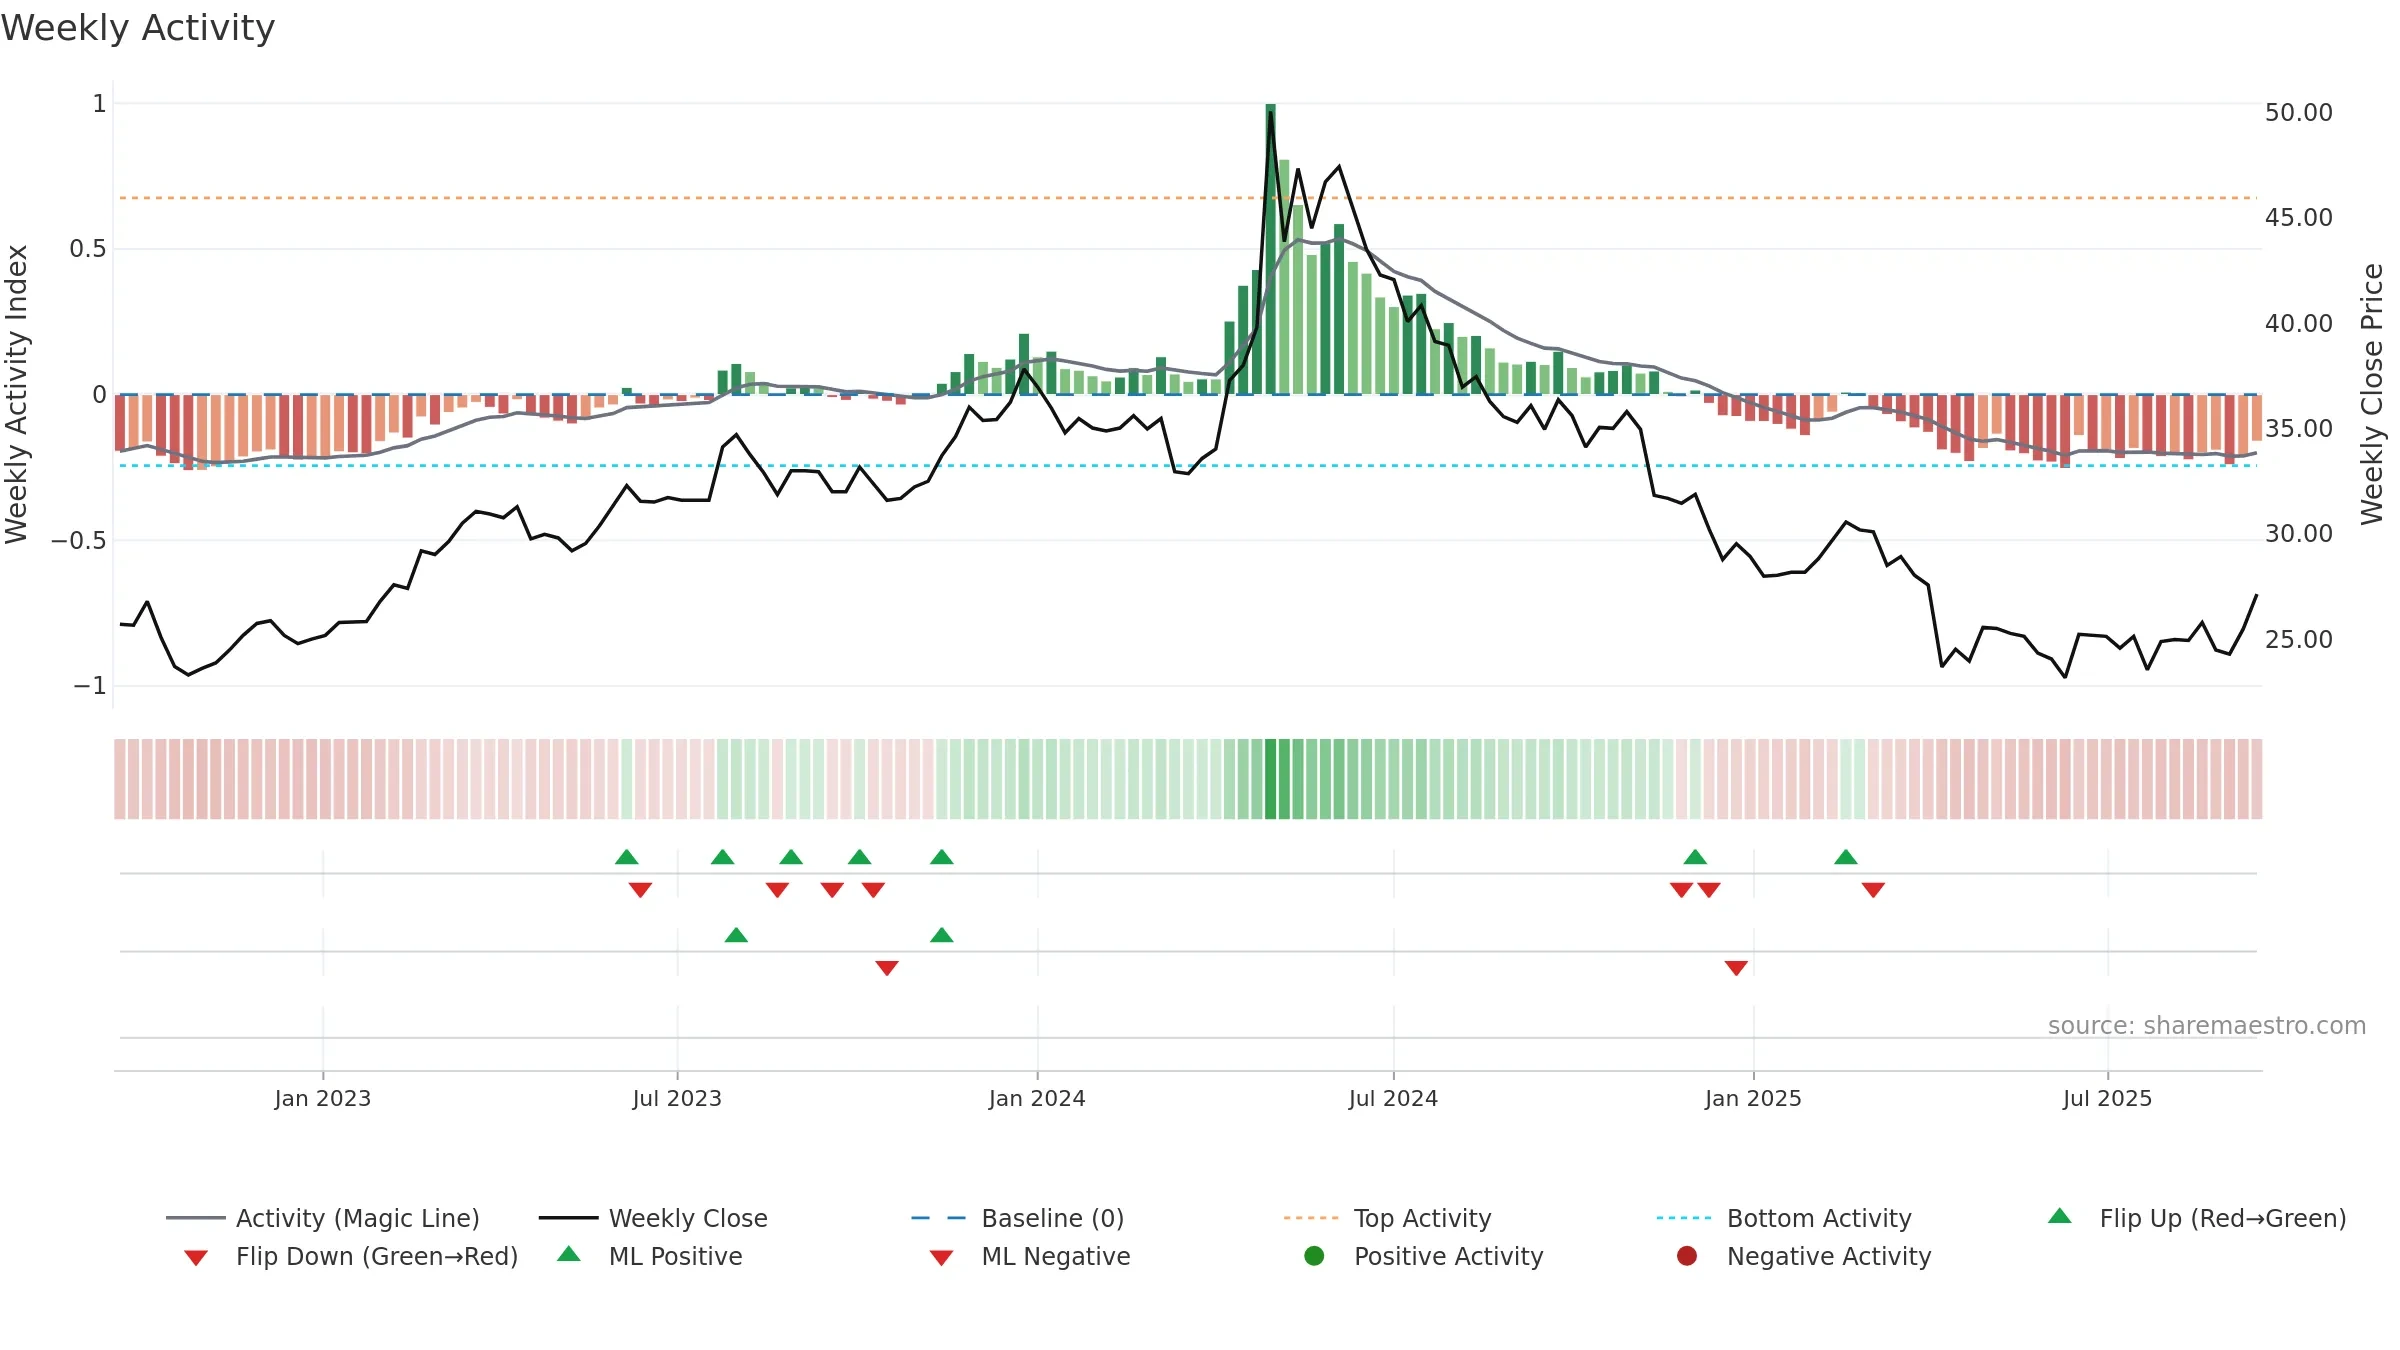This screenshot has height=1350, width=2400.
Task: Click the first ML positive triangle after Jul 2023
Action: pos(736,935)
